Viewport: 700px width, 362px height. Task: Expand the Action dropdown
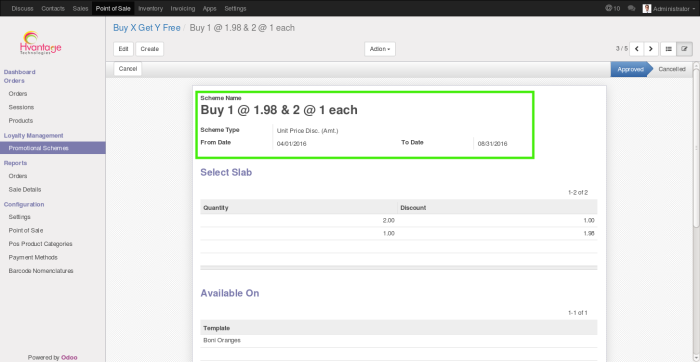coord(380,49)
